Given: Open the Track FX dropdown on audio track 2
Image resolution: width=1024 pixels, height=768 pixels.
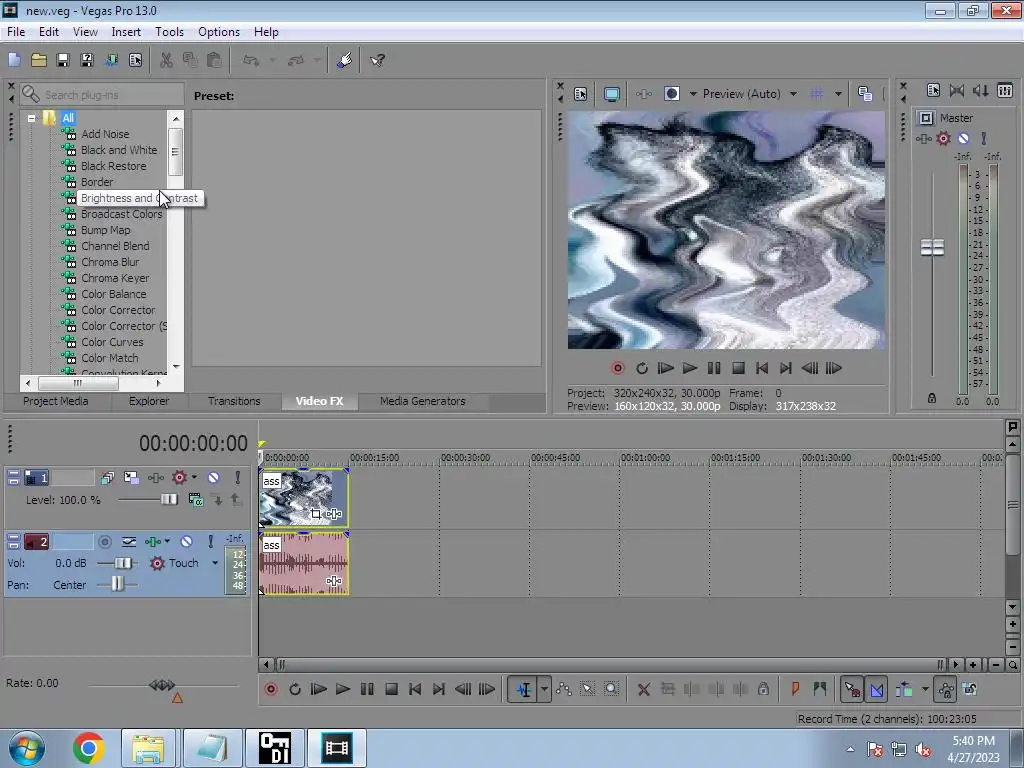Looking at the screenshot, I should click(x=167, y=541).
